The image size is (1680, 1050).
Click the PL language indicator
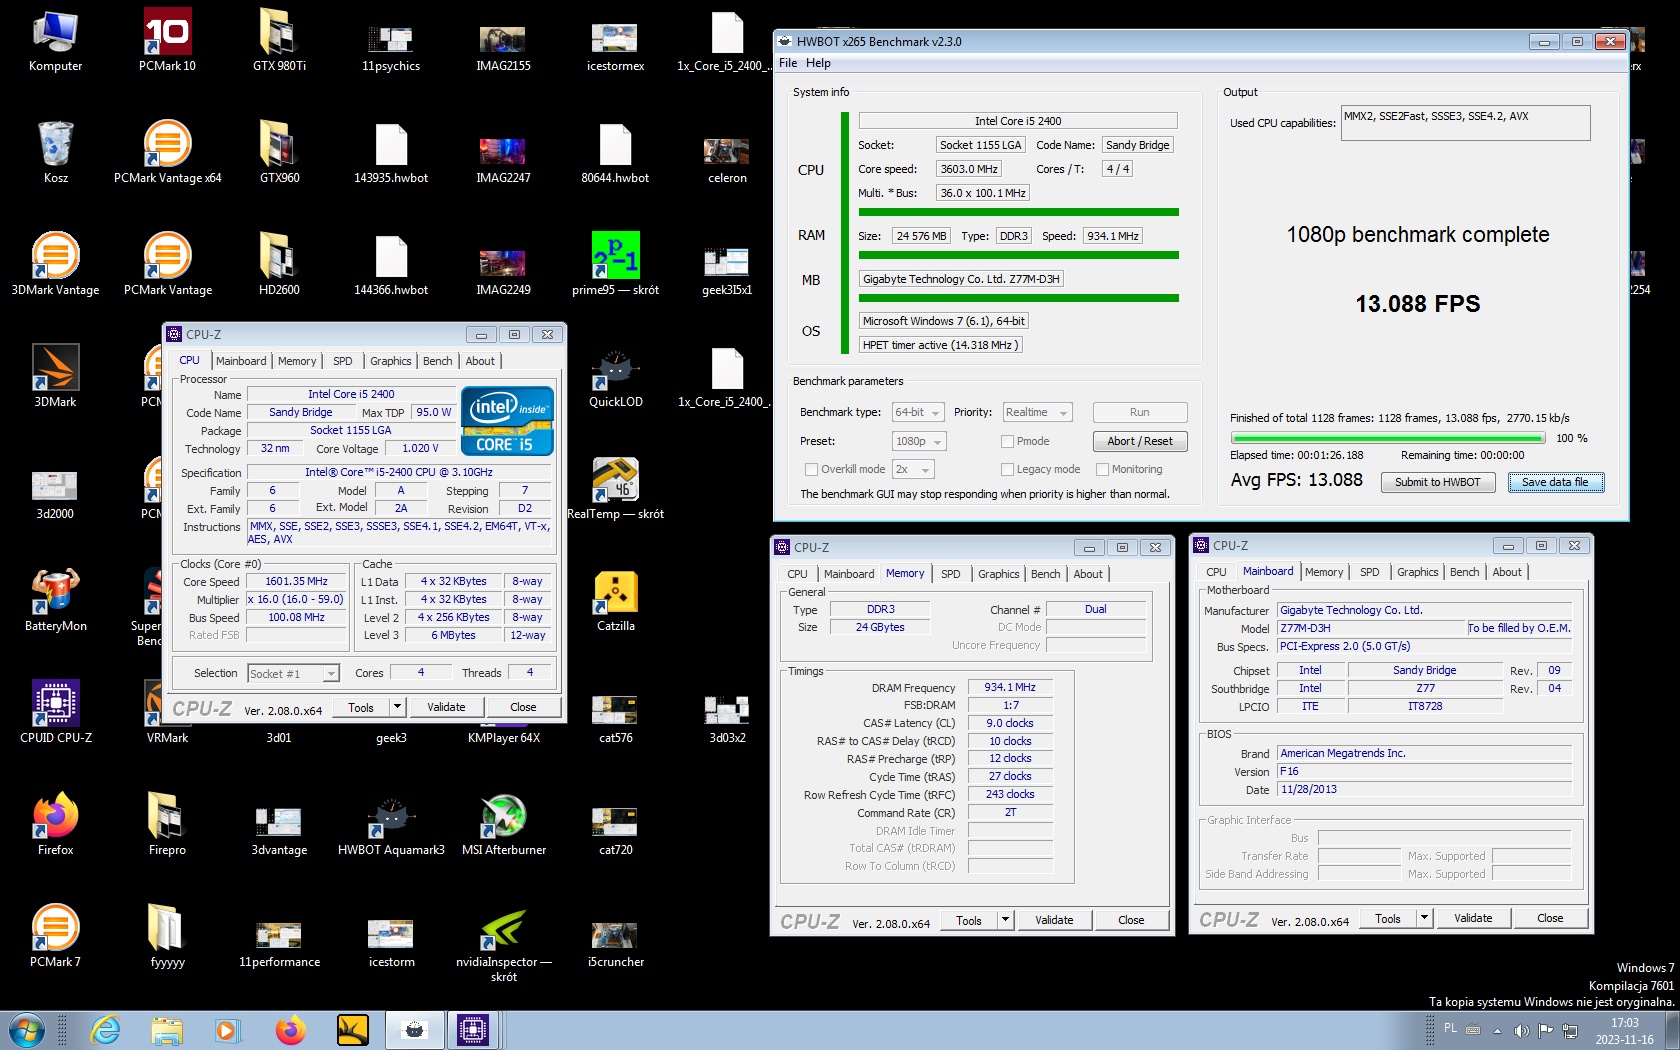pos(1450,1028)
